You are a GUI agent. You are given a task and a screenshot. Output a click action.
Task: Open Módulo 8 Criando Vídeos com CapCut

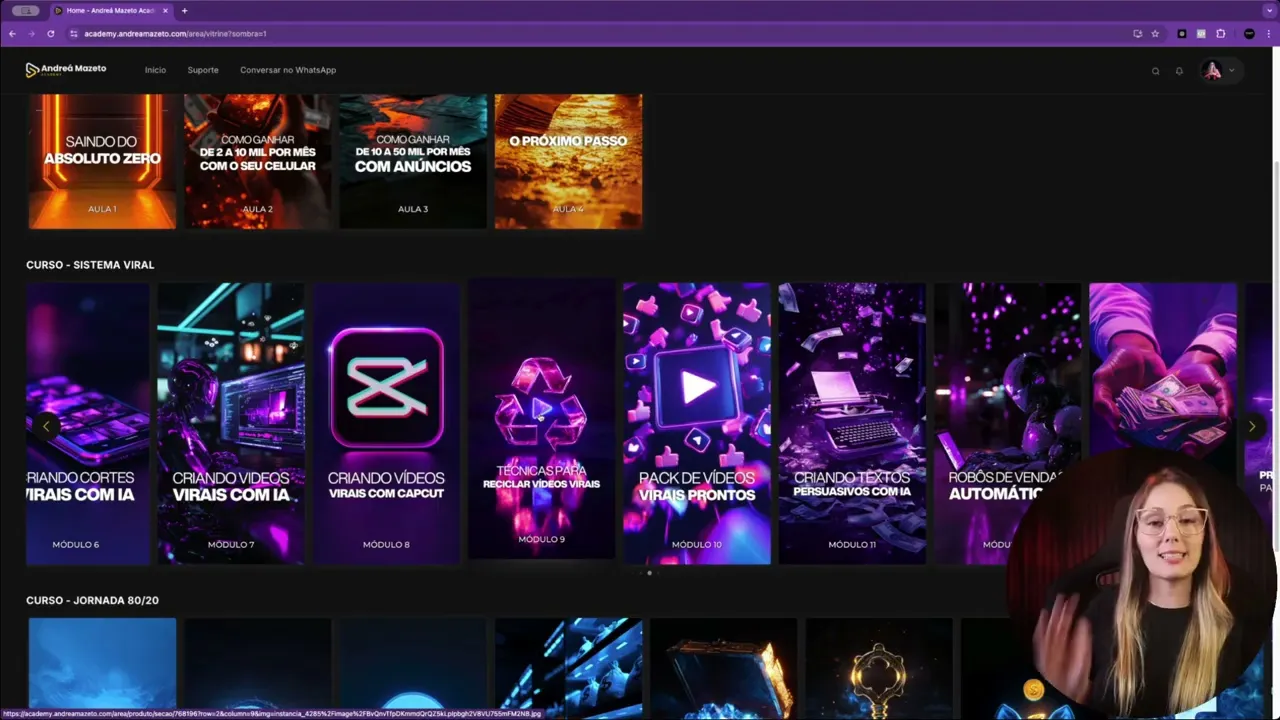pyautogui.click(x=386, y=423)
